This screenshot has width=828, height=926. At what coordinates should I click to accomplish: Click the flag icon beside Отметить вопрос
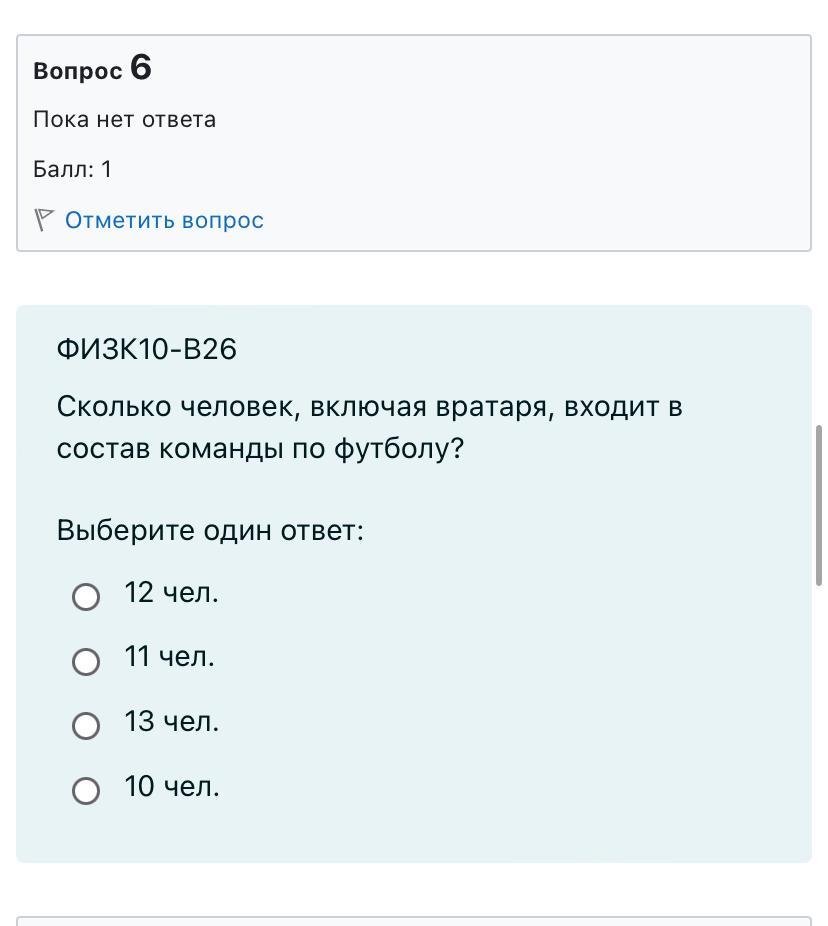tap(43, 220)
